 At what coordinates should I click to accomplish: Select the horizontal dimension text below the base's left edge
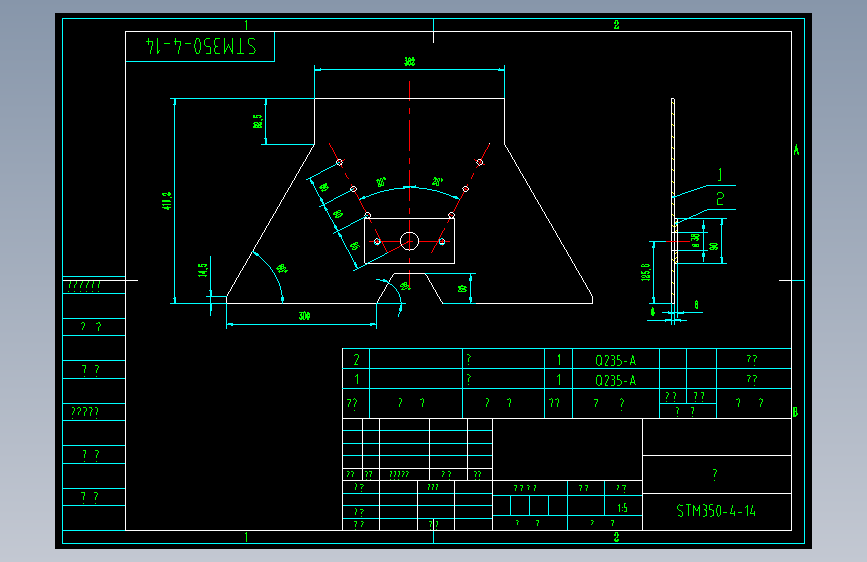point(304,316)
